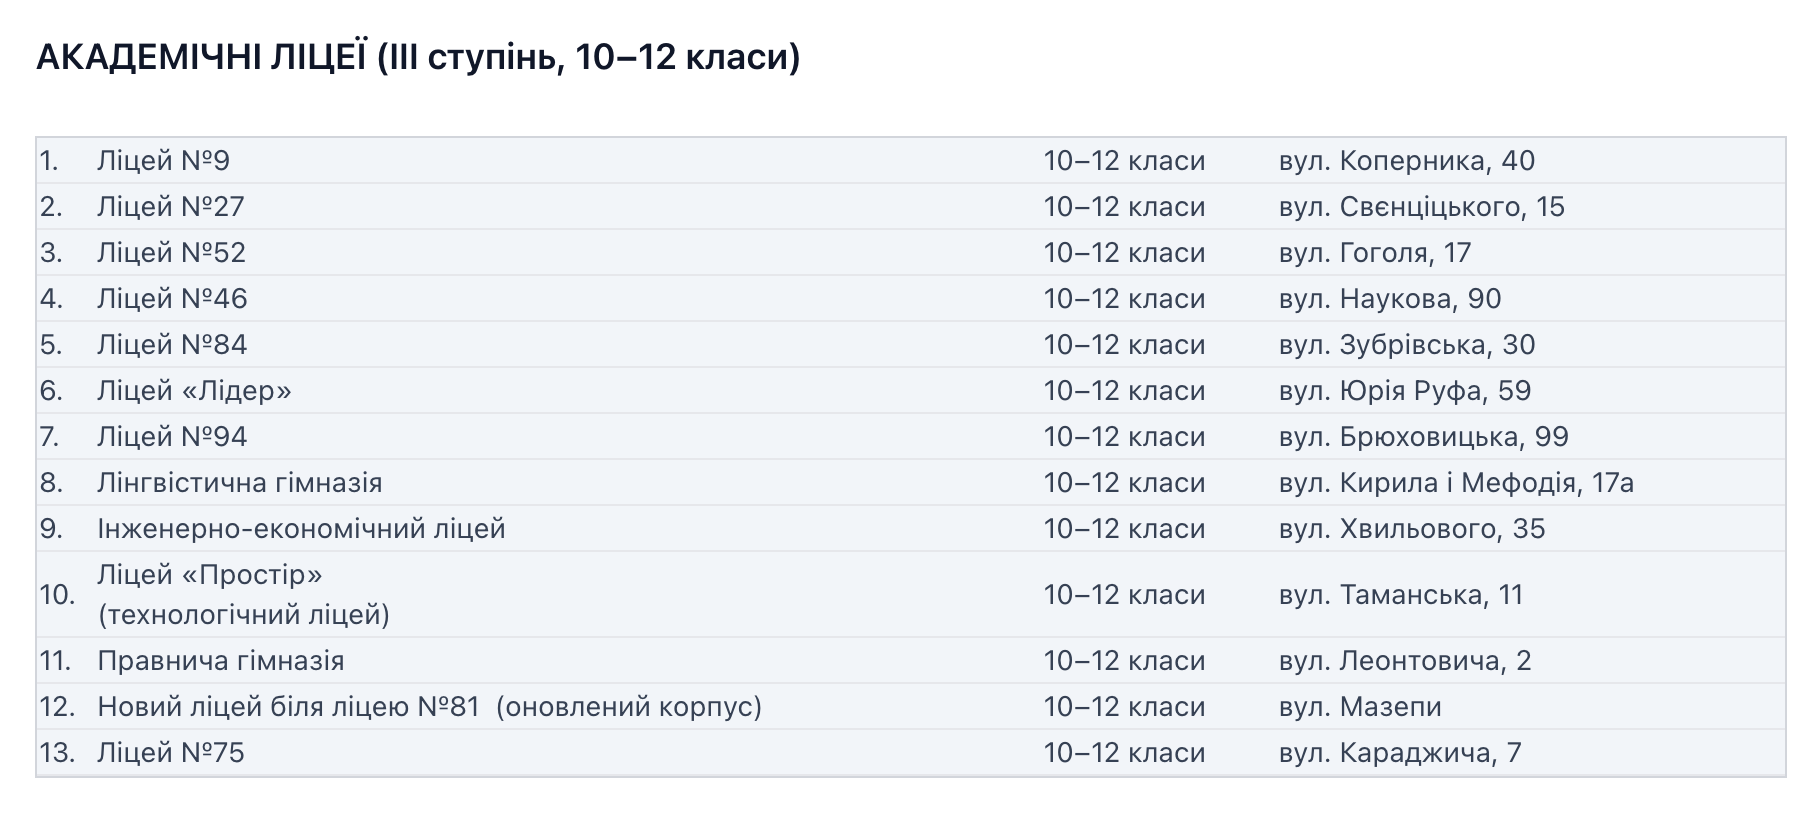Click the address "вул. Наукова, 90"
This screenshot has height=813, width=1819.
(x=1389, y=299)
